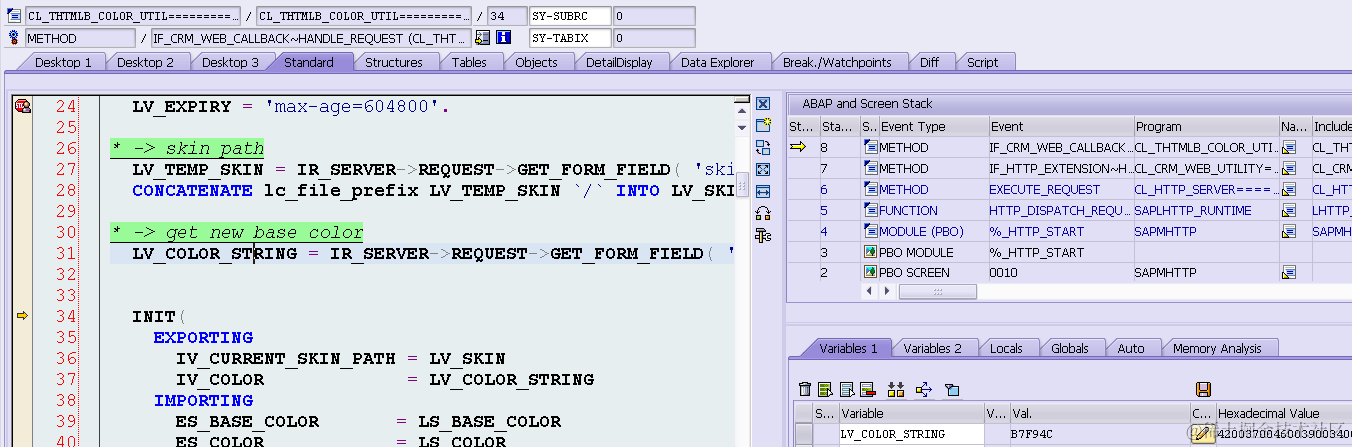Viewport: 1352px width, 447px height.
Task: Click the line number 34 field in header
Action: 506,16
